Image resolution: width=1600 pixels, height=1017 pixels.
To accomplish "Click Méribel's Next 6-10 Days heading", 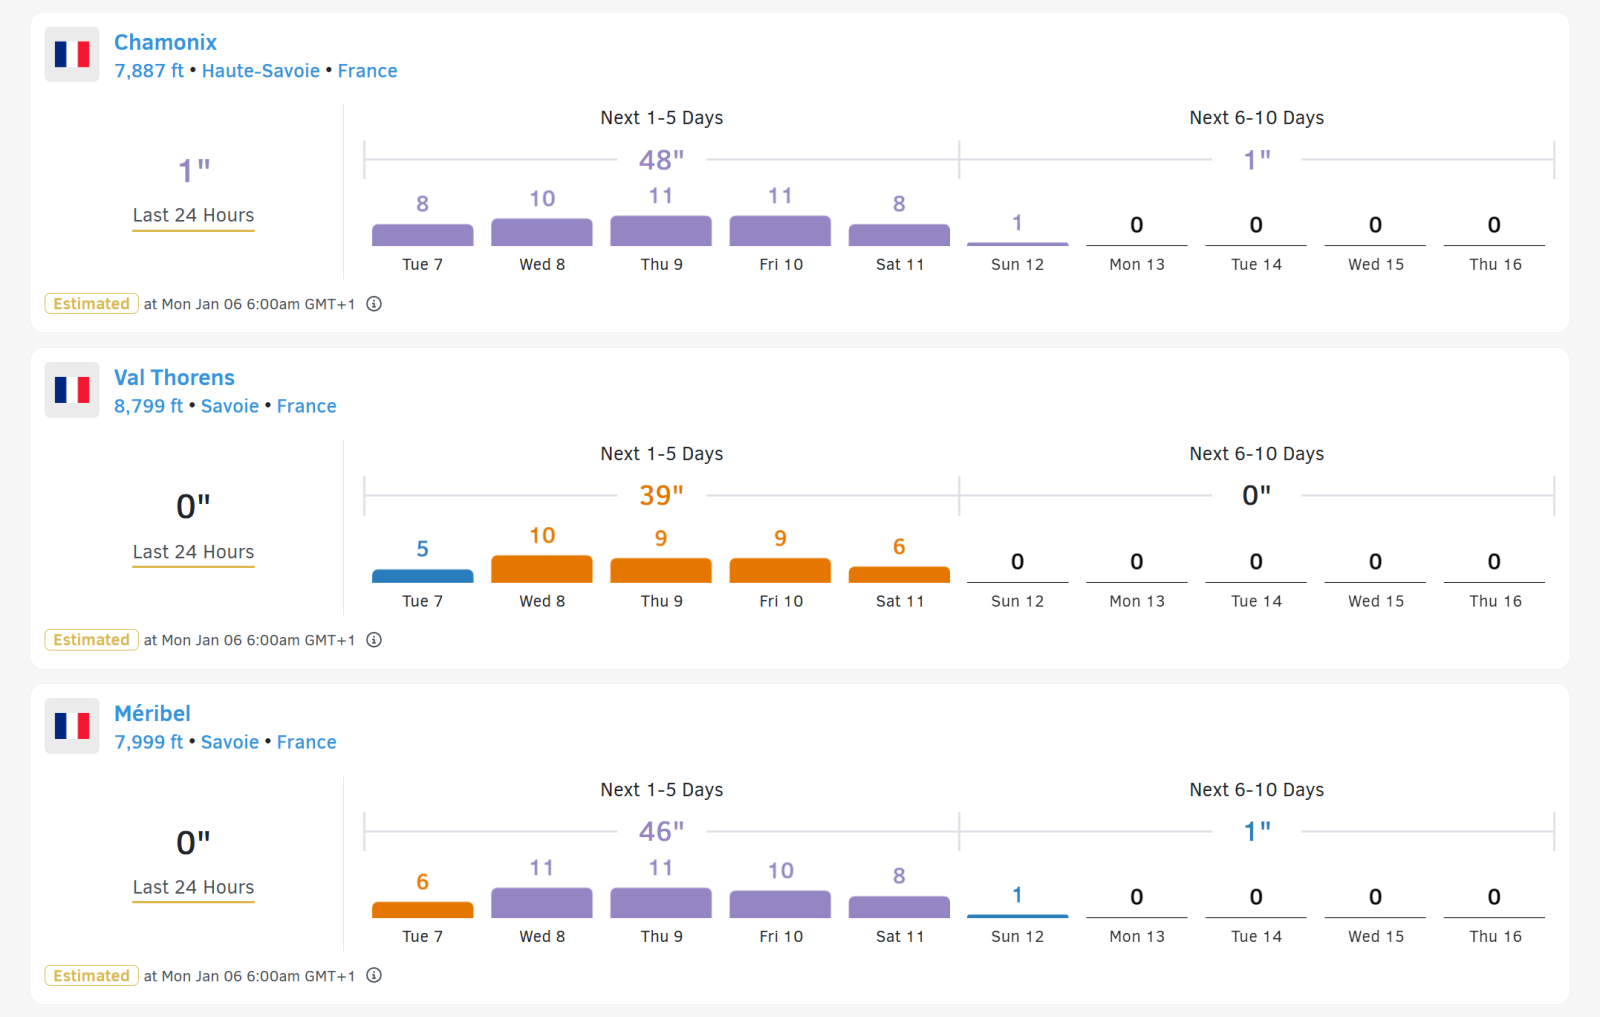I will tap(1257, 790).
